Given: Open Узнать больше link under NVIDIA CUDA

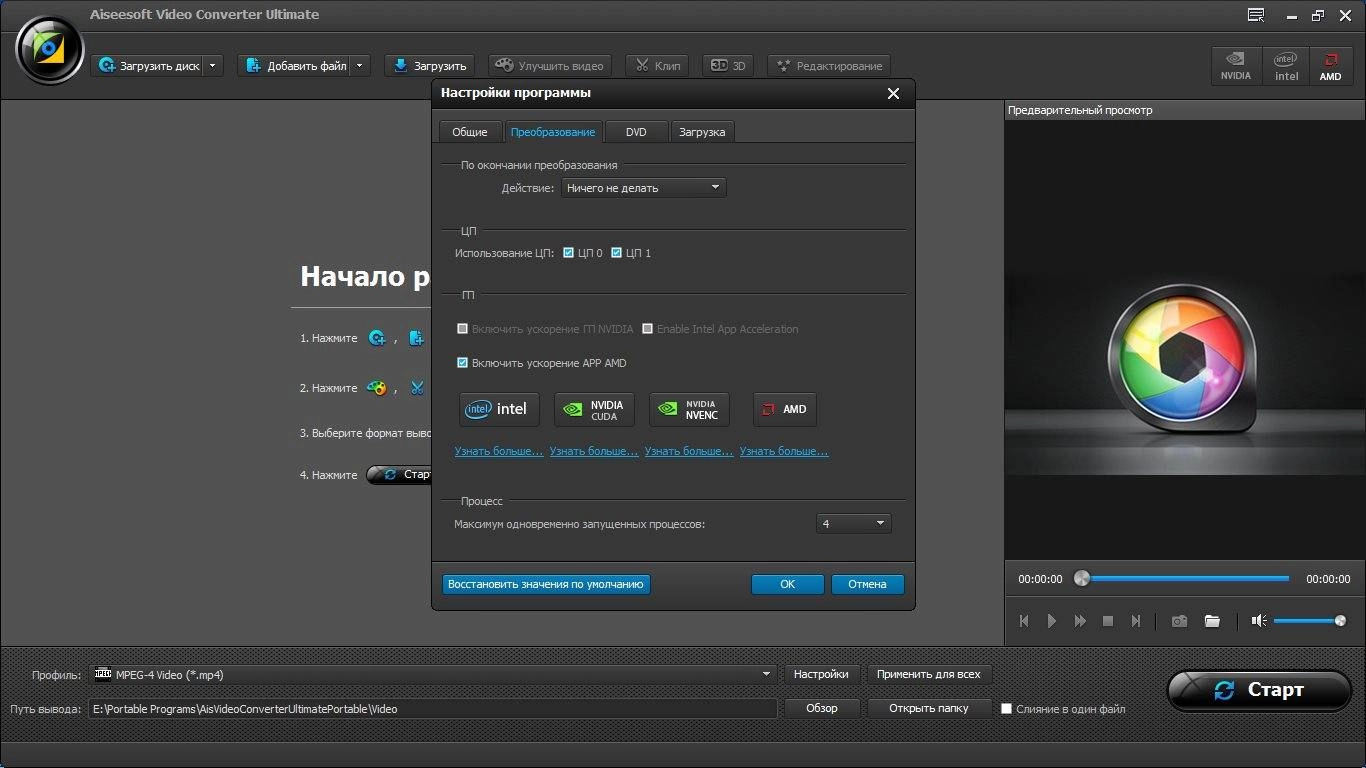Looking at the screenshot, I should point(594,451).
